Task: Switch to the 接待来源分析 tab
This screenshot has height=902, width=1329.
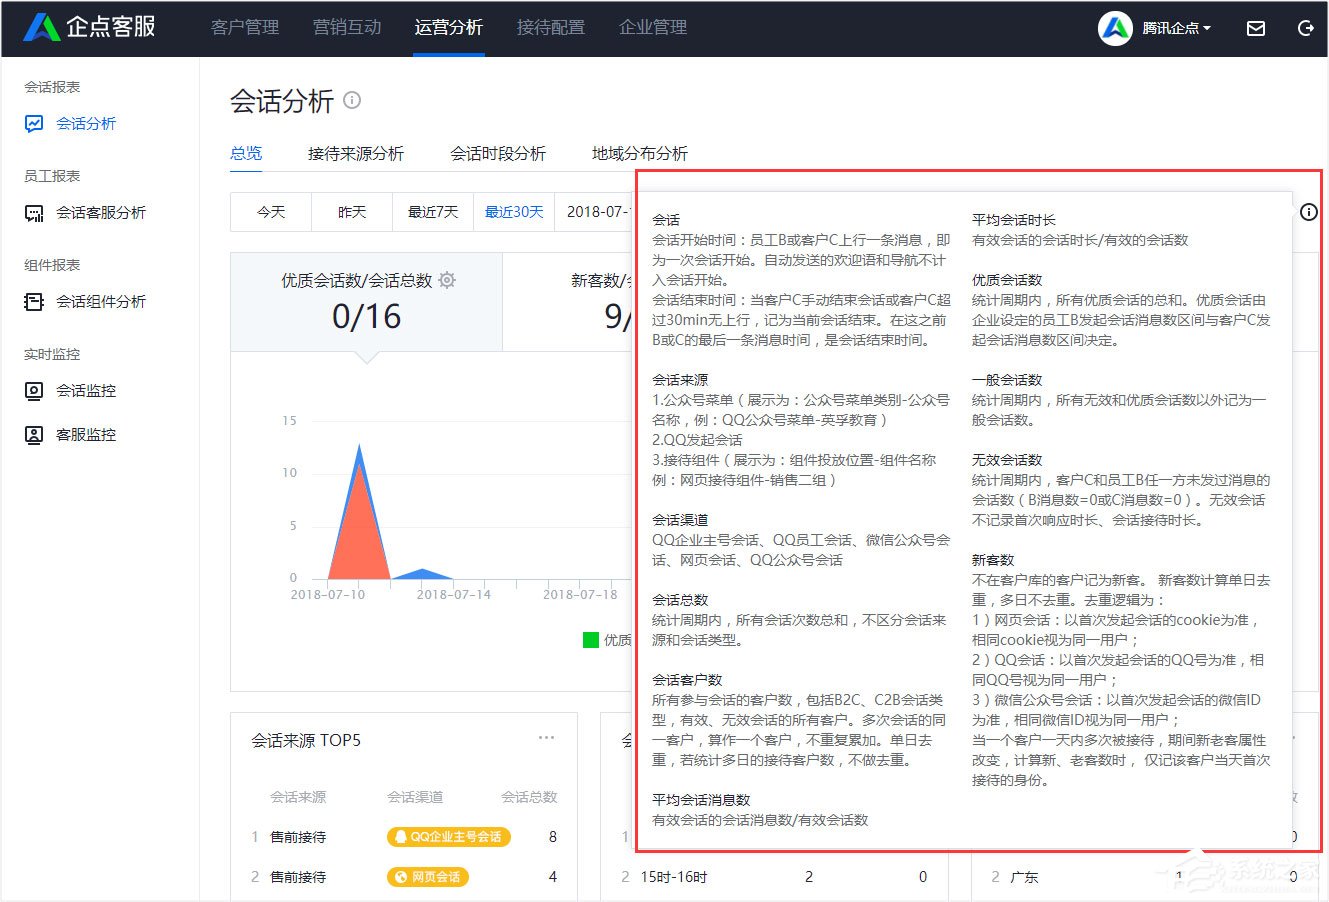Action: pyautogui.click(x=356, y=153)
